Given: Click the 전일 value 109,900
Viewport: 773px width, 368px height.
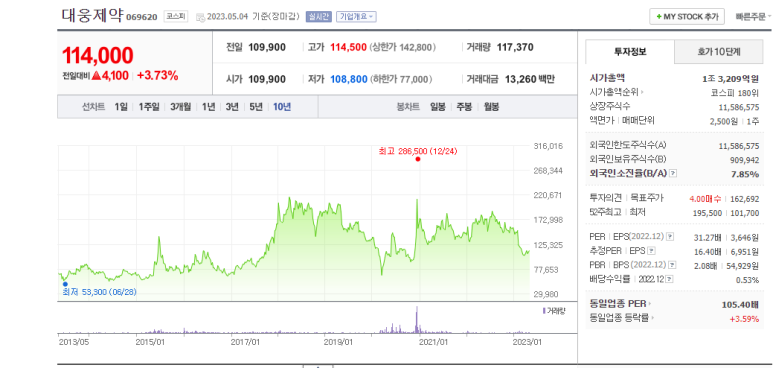Looking at the screenshot, I should [267, 47].
